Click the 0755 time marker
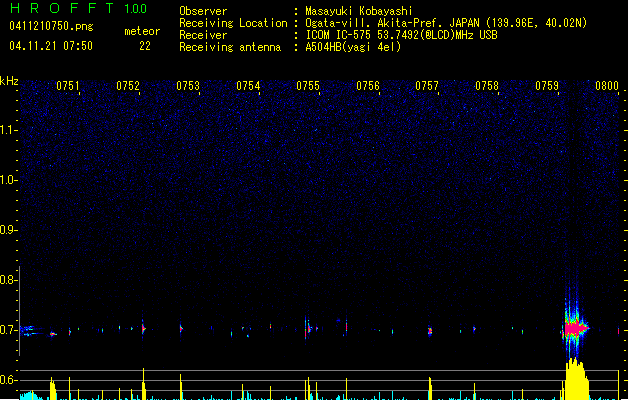 pos(308,86)
